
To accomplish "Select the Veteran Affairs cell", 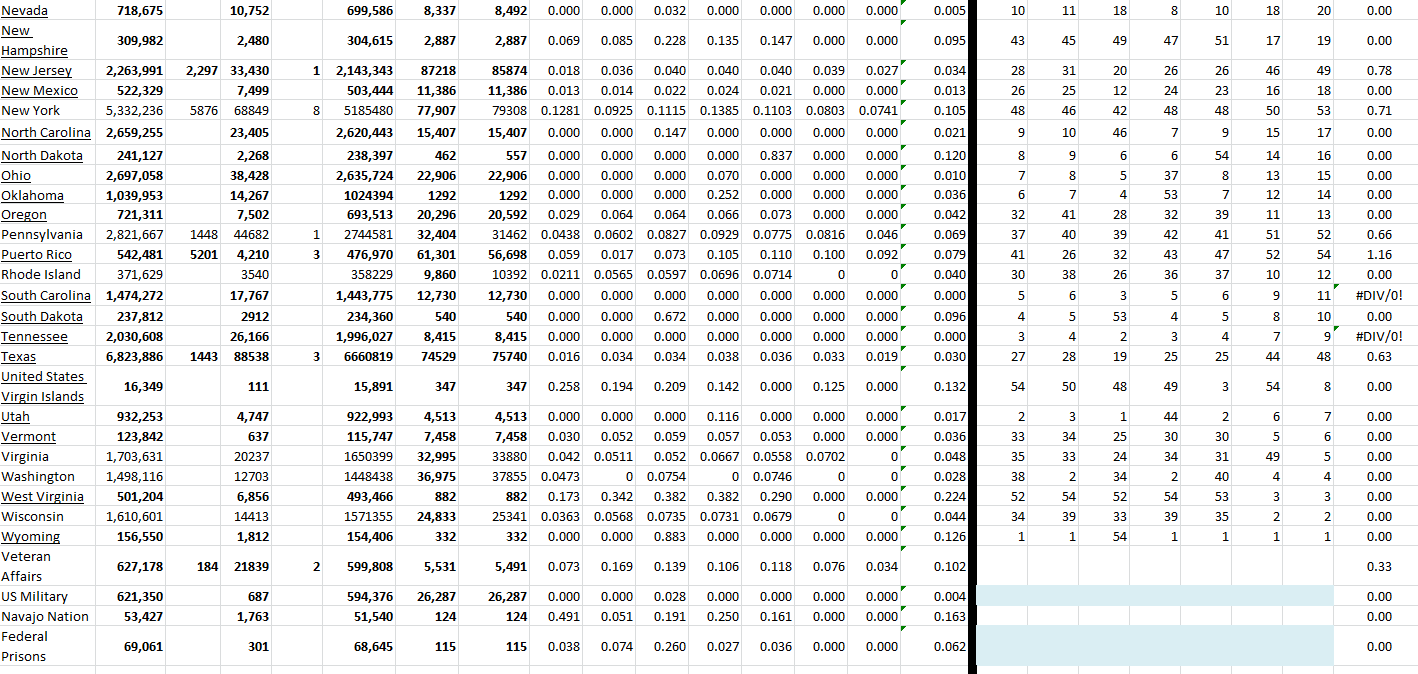I will pyautogui.click(x=27, y=566).
